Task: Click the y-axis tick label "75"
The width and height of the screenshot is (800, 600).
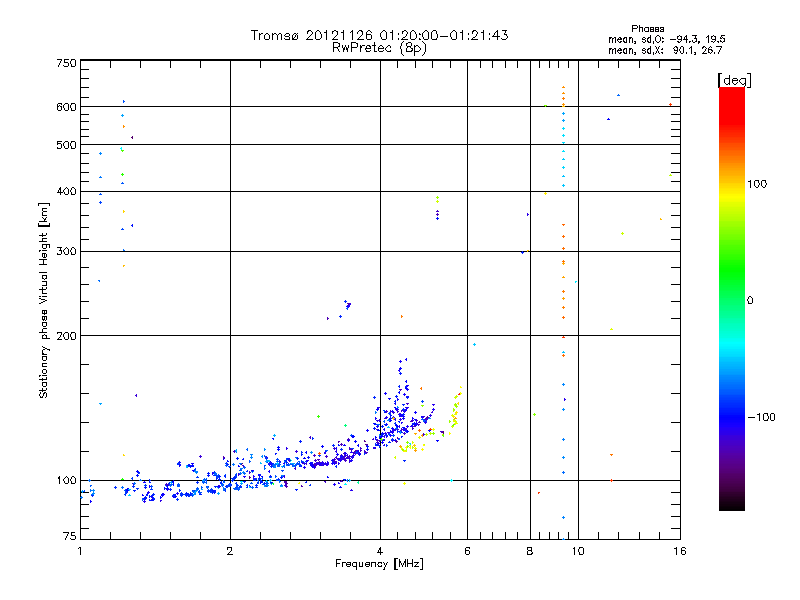Action: pos(70,536)
